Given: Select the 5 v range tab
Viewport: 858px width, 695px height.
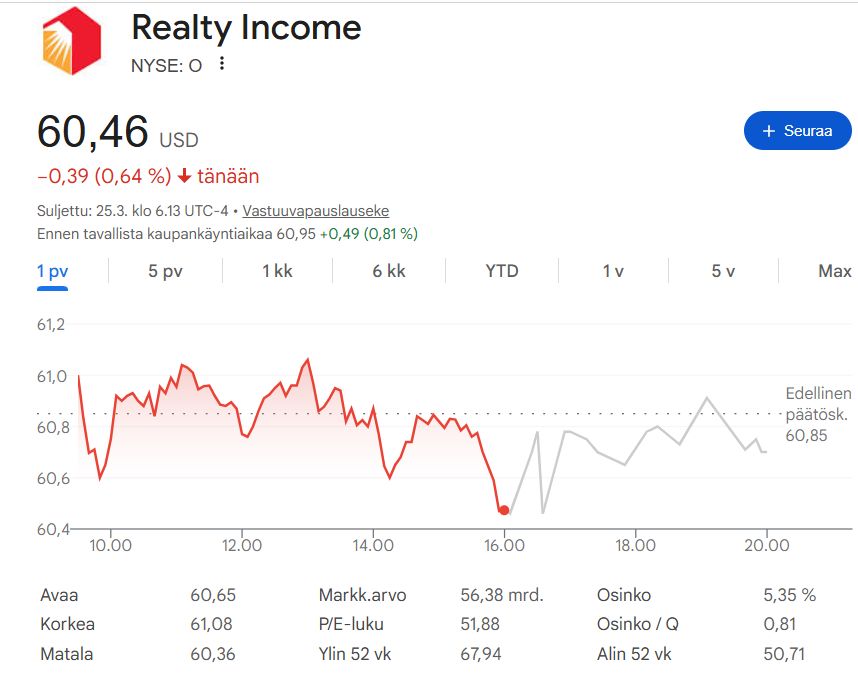Looking at the screenshot, I should (723, 271).
